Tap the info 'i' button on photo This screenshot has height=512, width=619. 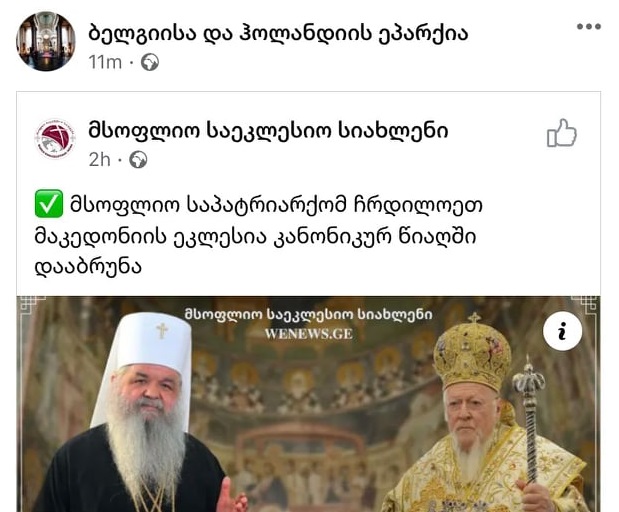click(x=563, y=331)
